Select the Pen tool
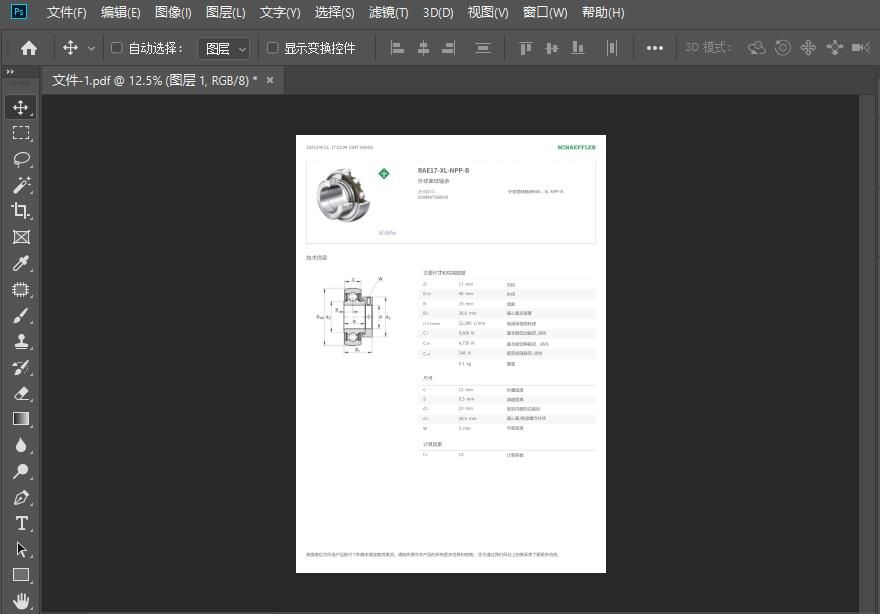Viewport: 880px width, 614px height. [21, 498]
